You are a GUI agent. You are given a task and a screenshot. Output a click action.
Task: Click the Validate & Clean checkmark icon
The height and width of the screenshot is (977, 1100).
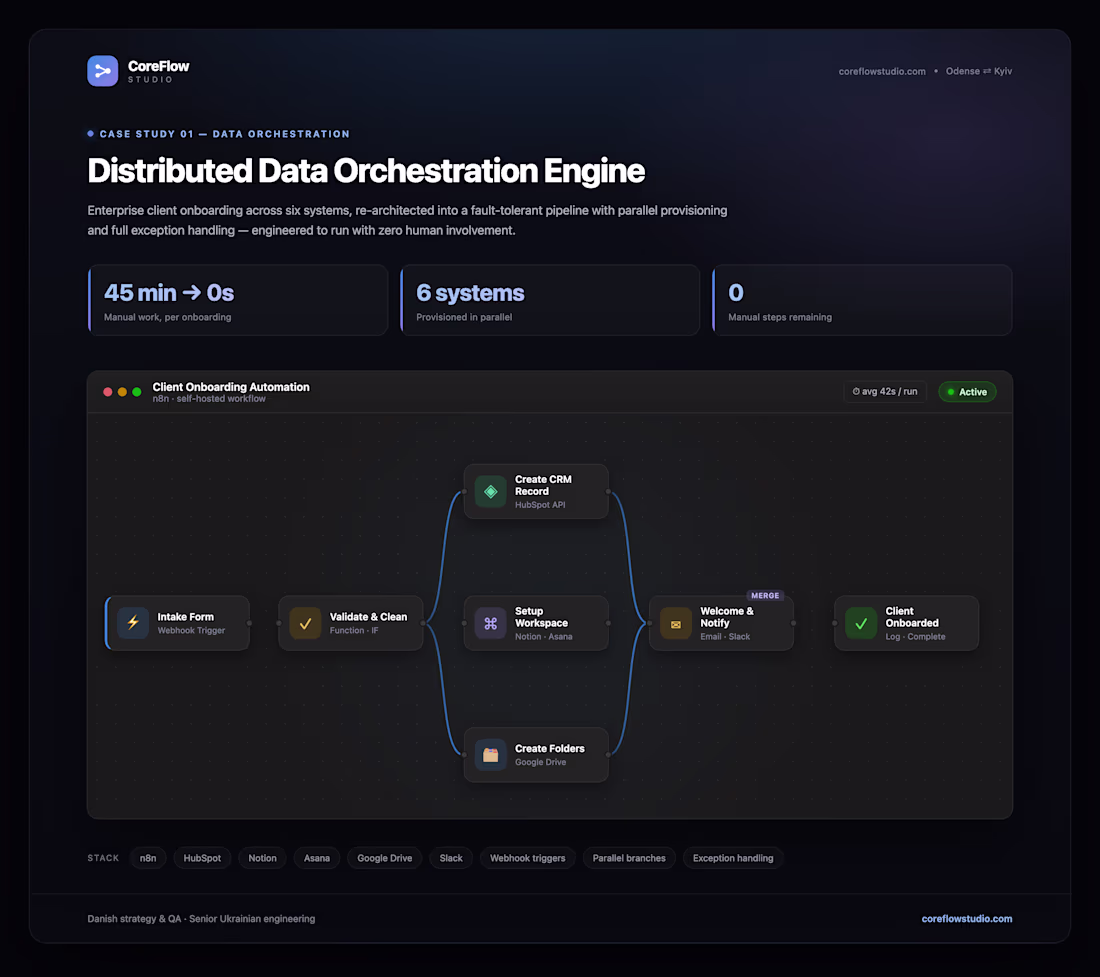point(305,623)
